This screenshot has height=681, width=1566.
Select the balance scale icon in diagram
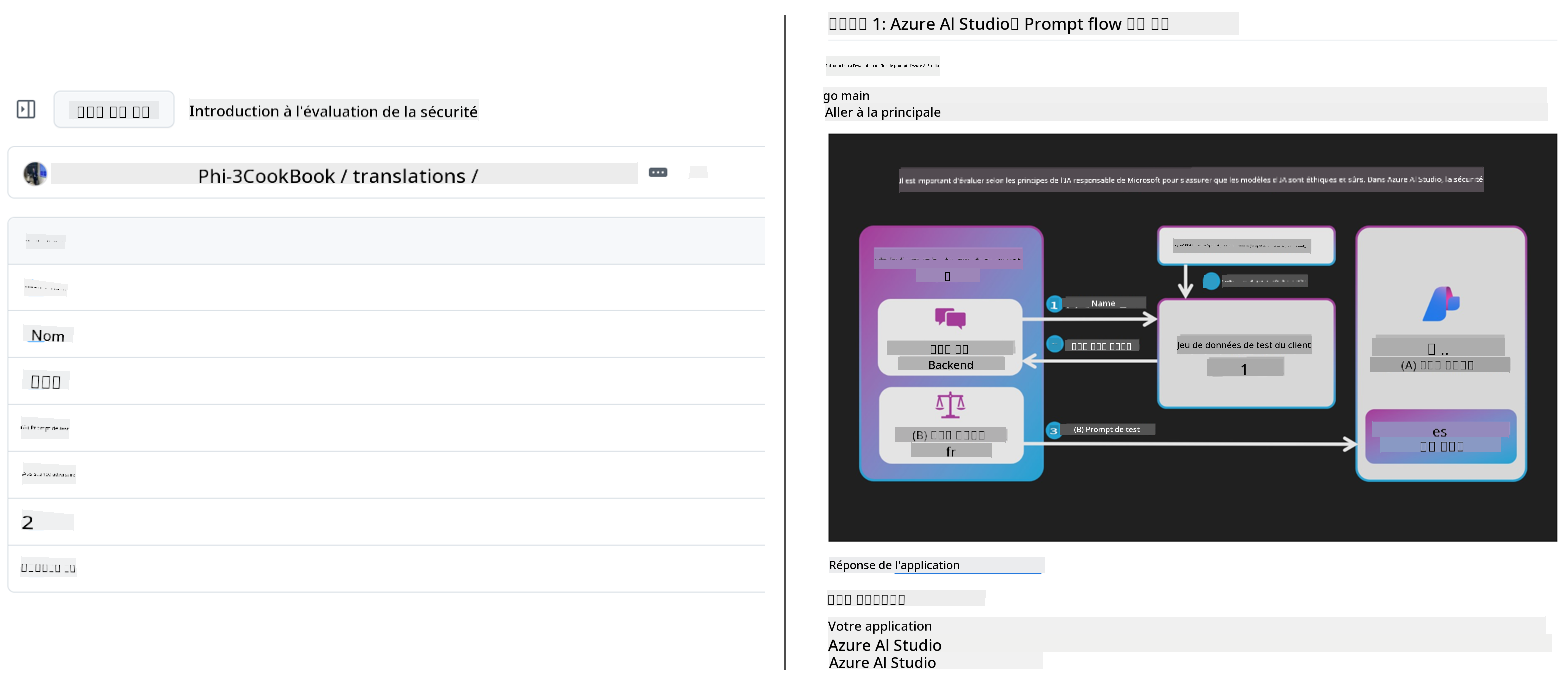[950, 406]
